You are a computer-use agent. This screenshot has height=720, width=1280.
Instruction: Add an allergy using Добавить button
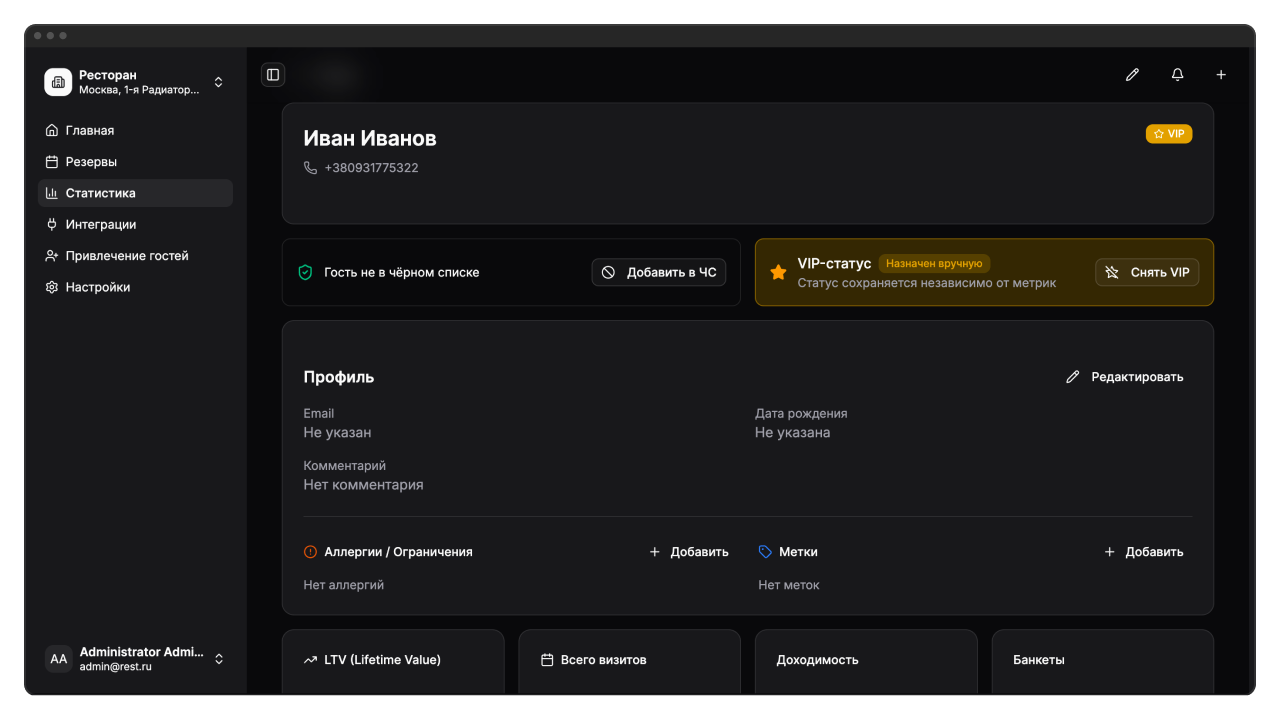(x=689, y=552)
